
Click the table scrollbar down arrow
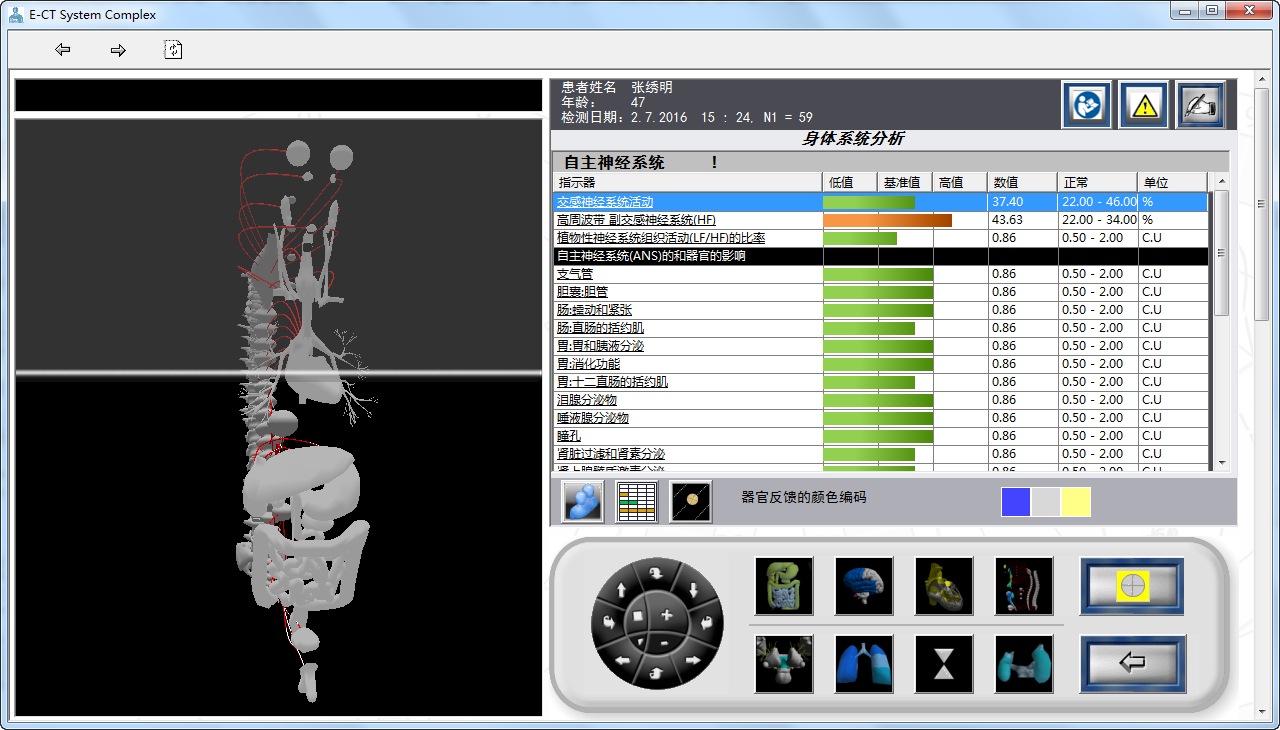[x=1221, y=462]
